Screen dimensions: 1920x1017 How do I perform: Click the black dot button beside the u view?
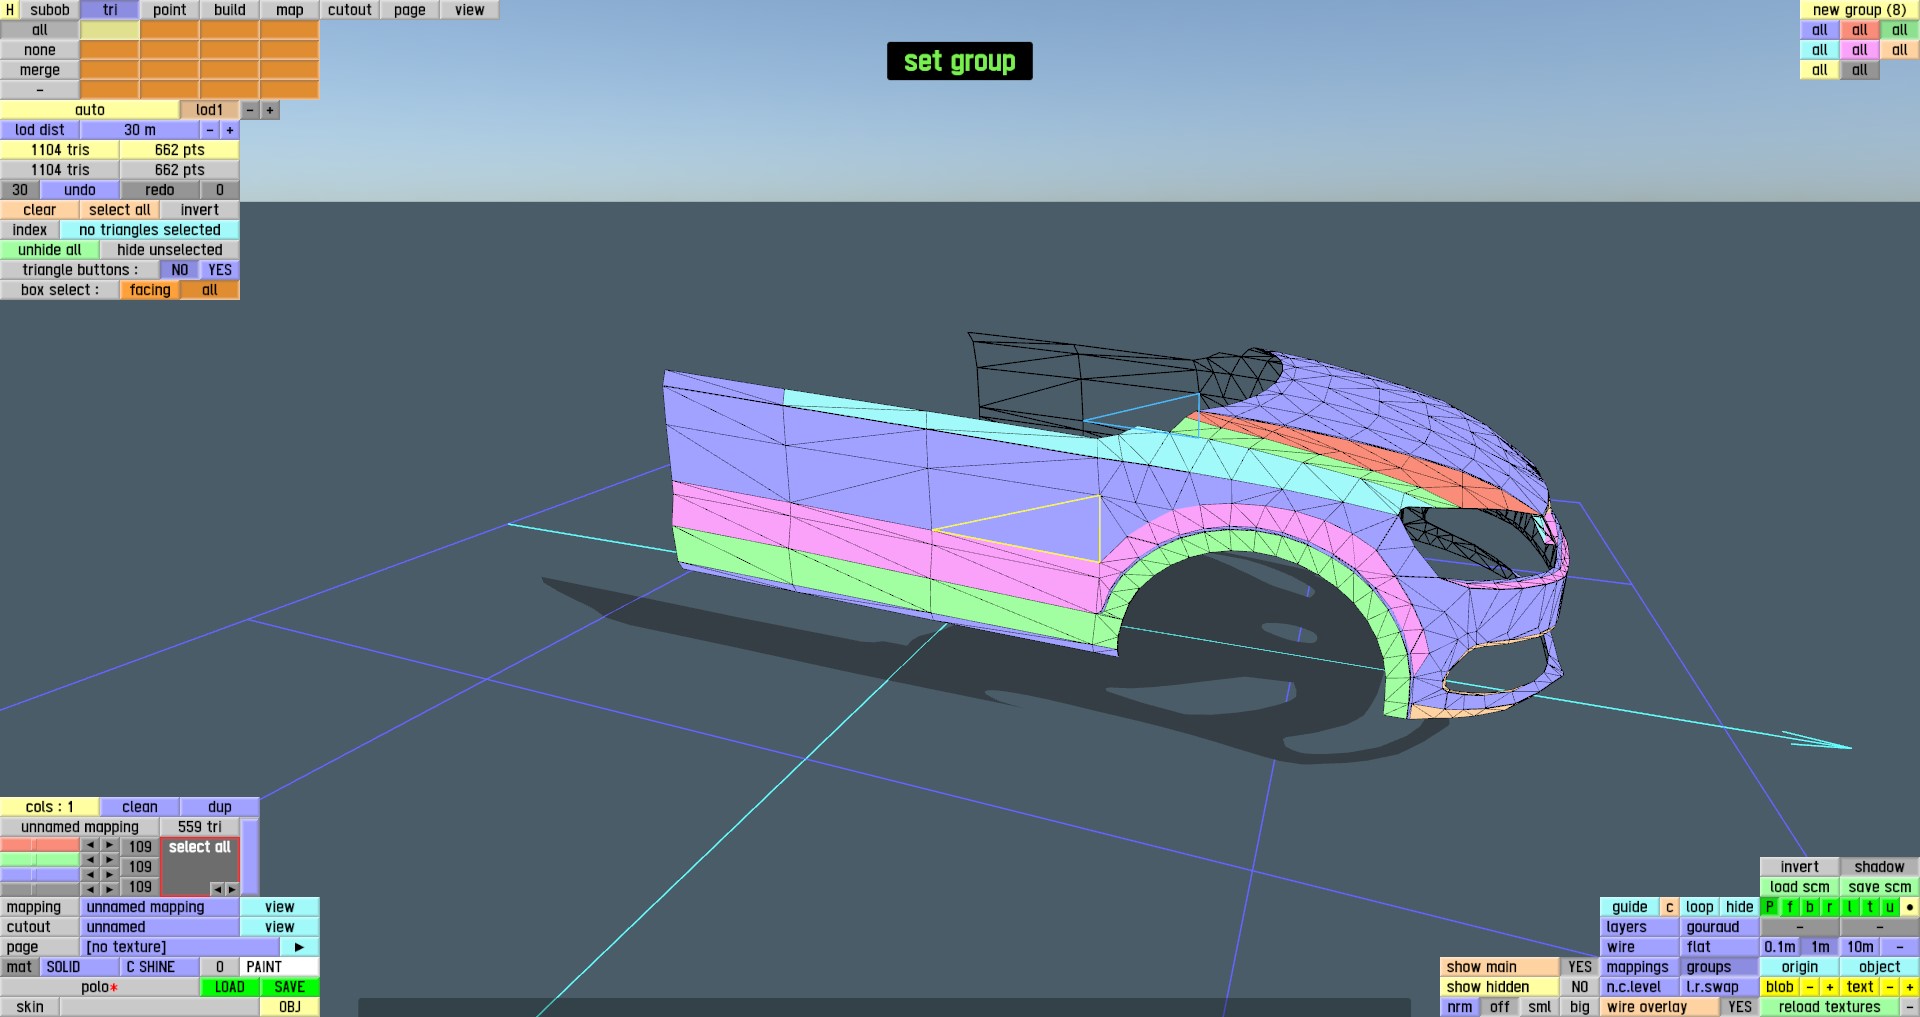coord(1910,907)
